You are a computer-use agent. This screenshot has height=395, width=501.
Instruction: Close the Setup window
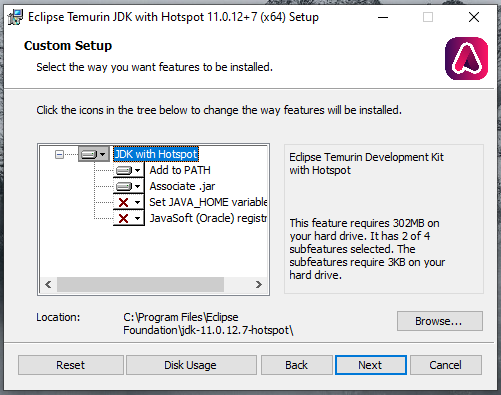point(474,17)
